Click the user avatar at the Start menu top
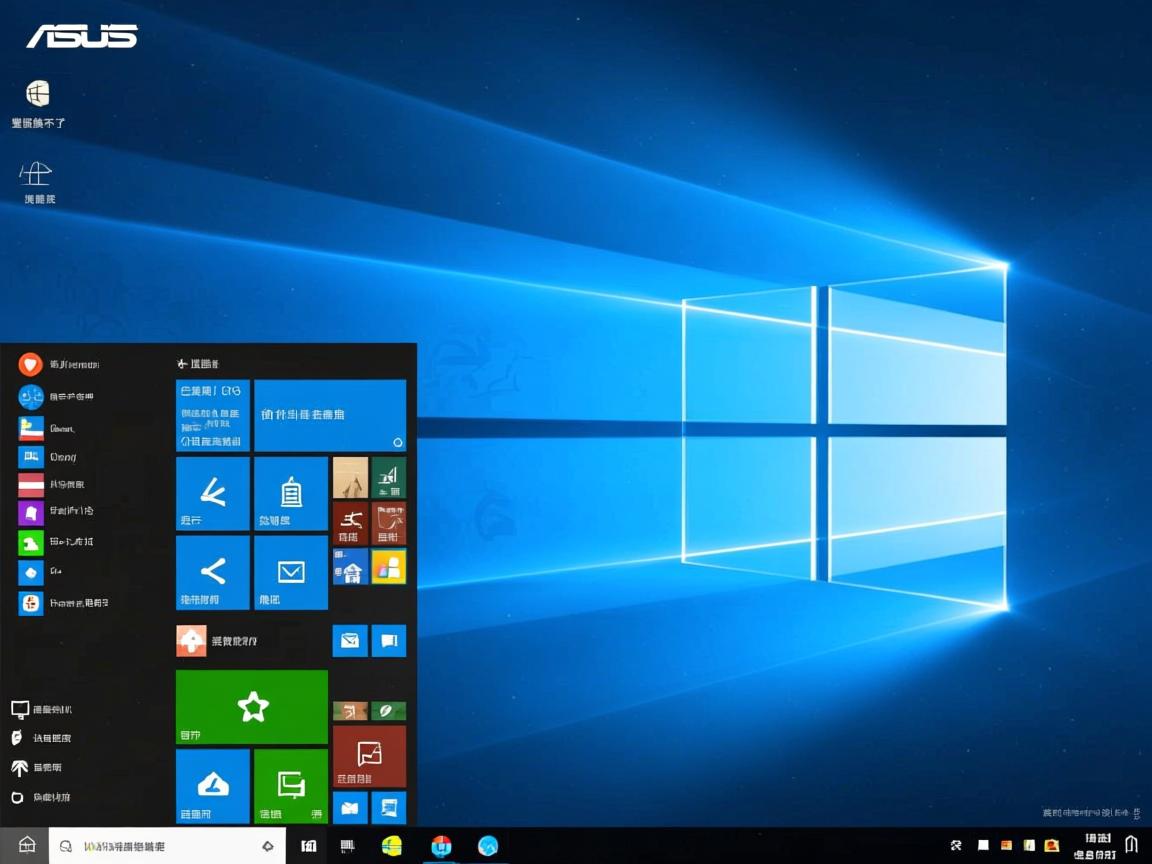Image resolution: width=1152 pixels, height=864 pixels. [x=30, y=364]
